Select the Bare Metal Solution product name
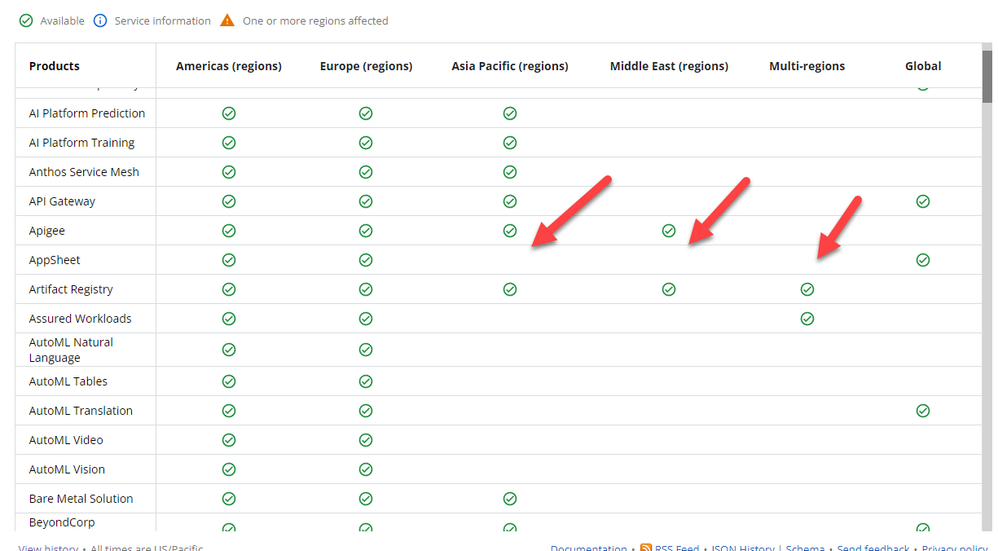Viewport: 998px width, 551px height. 81,499
